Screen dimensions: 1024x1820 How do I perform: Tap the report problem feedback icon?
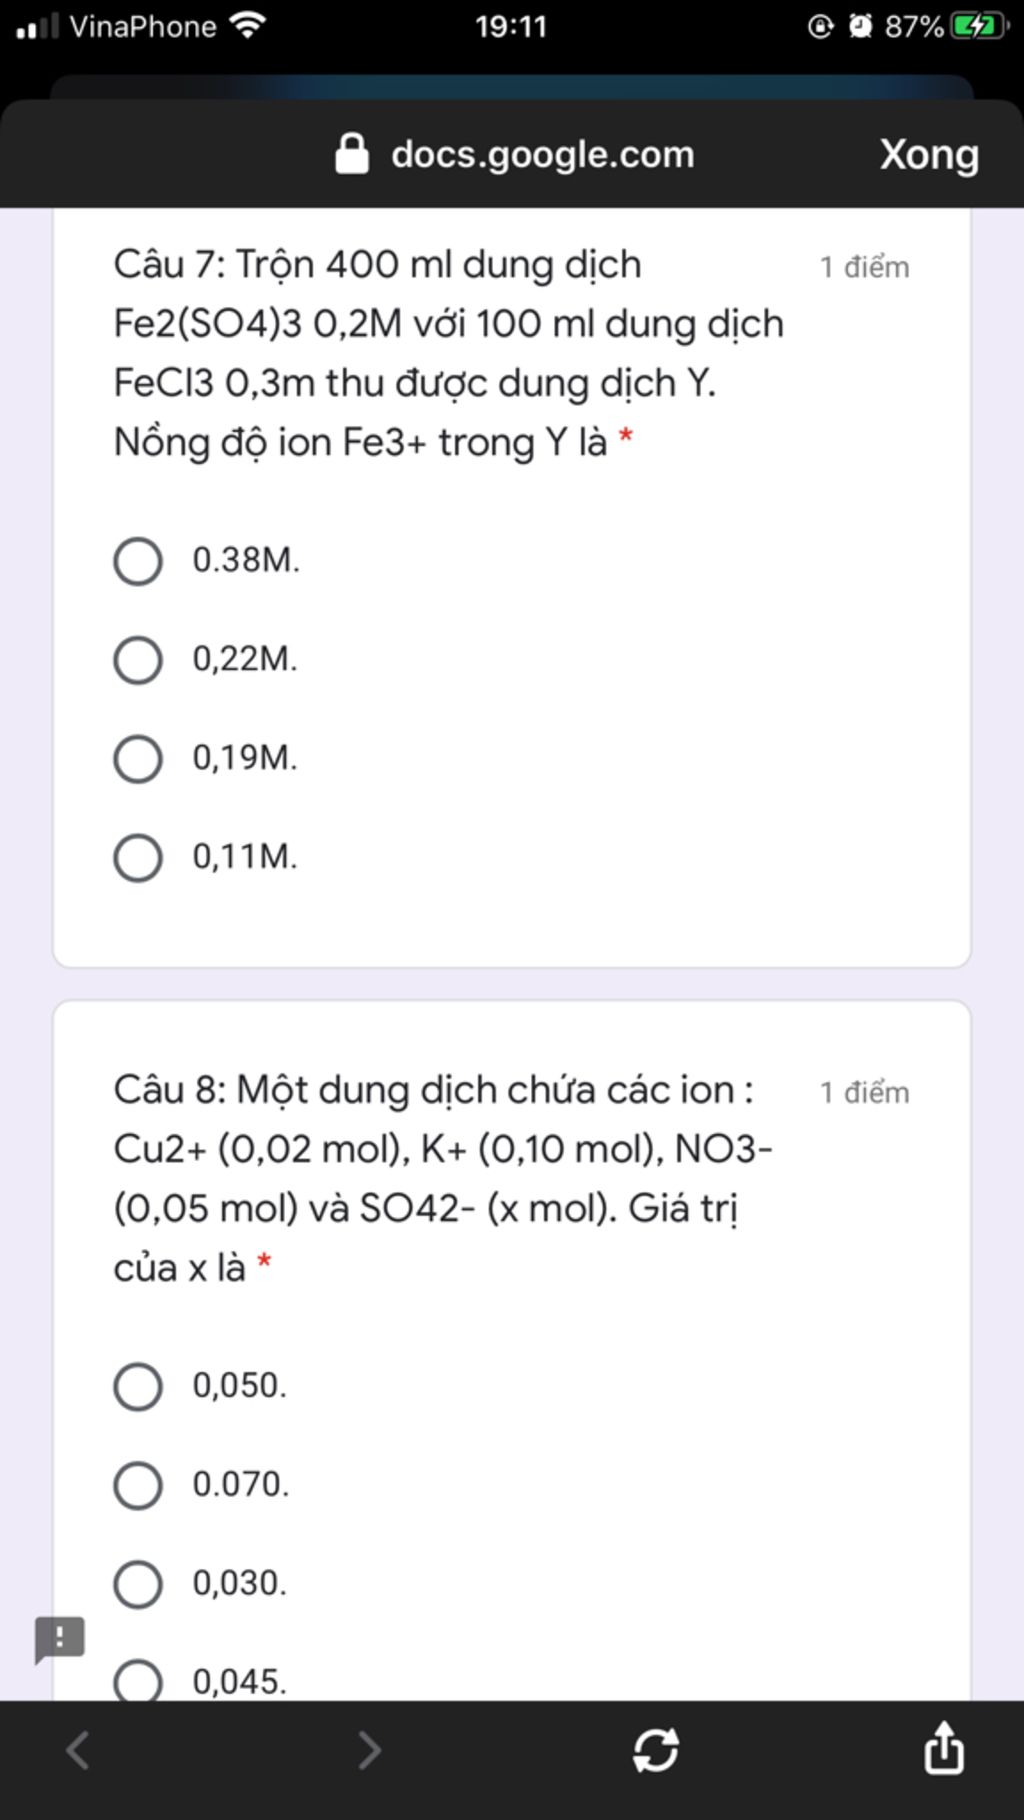60,1640
